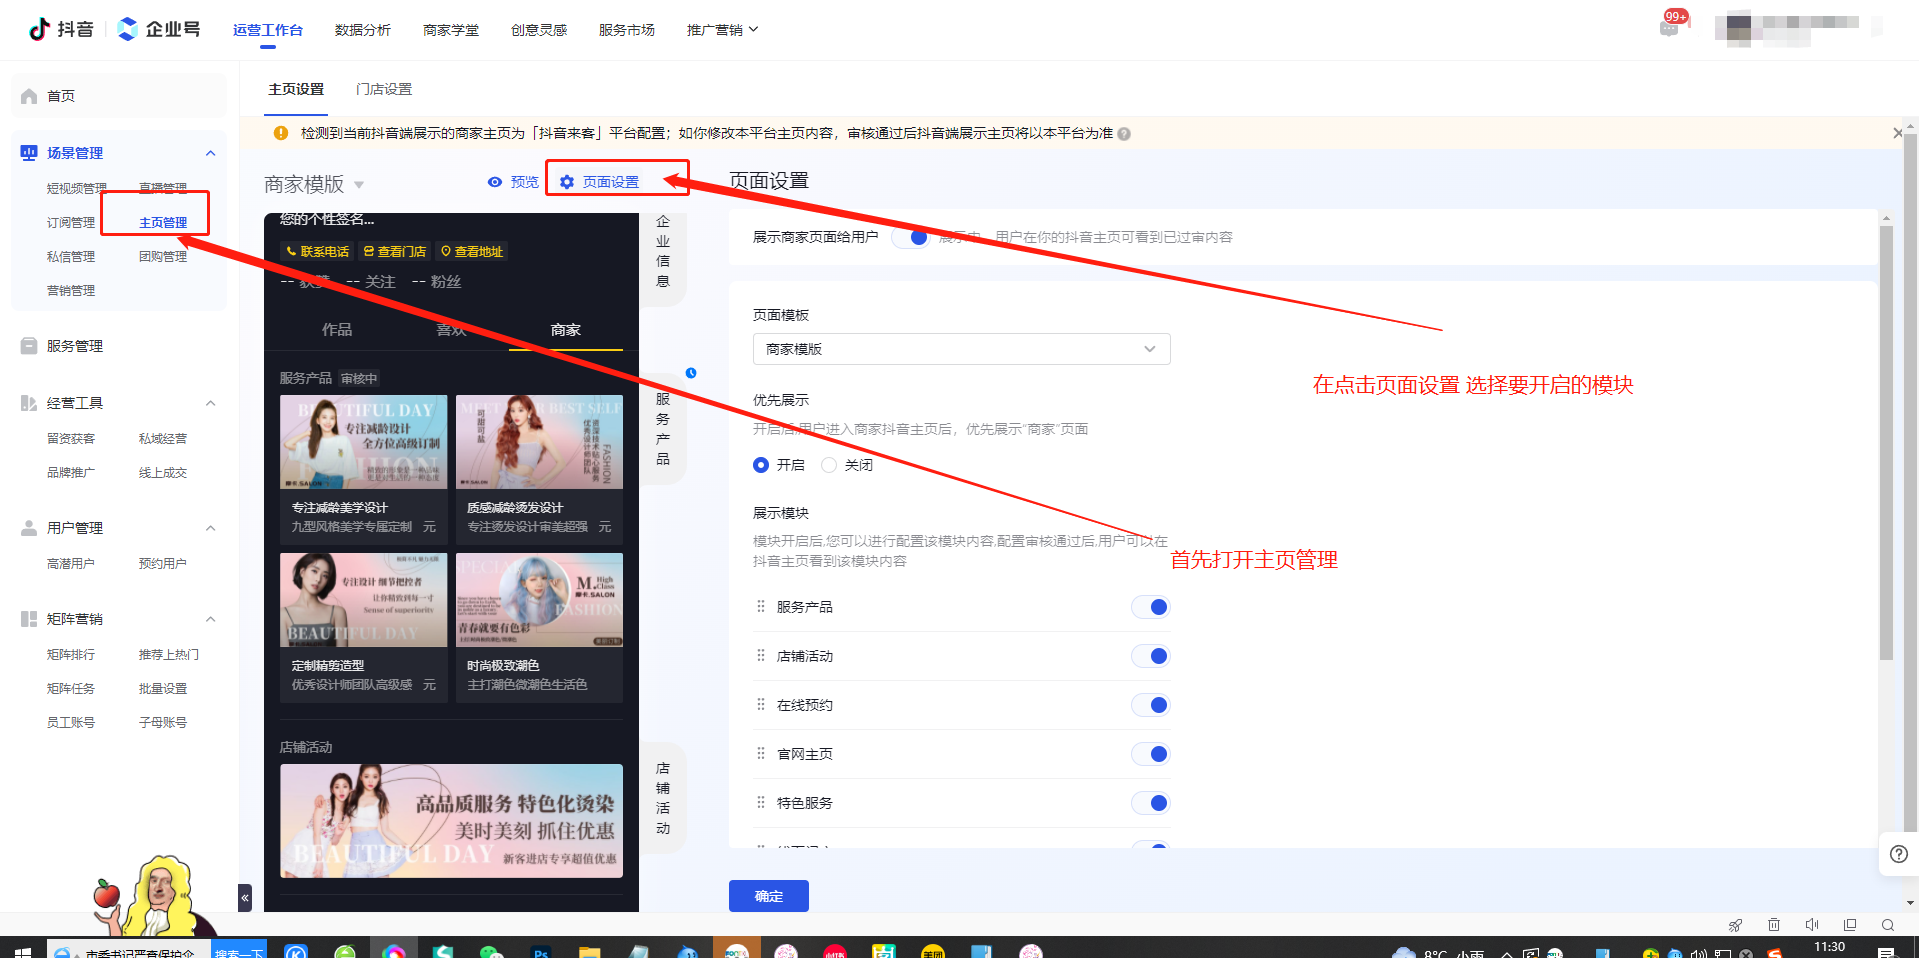This screenshot has width=1919, height=958.
Task: Click the 专注减龄美学设计 product thumbnail
Action: 363,442
